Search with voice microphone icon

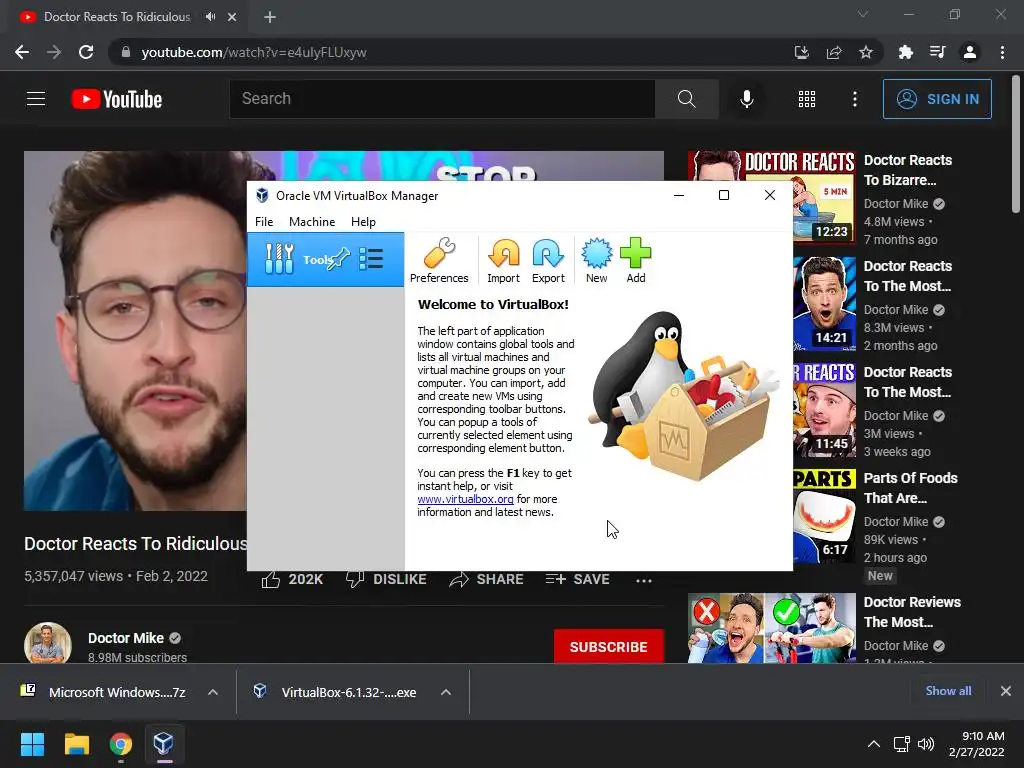(x=746, y=99)
